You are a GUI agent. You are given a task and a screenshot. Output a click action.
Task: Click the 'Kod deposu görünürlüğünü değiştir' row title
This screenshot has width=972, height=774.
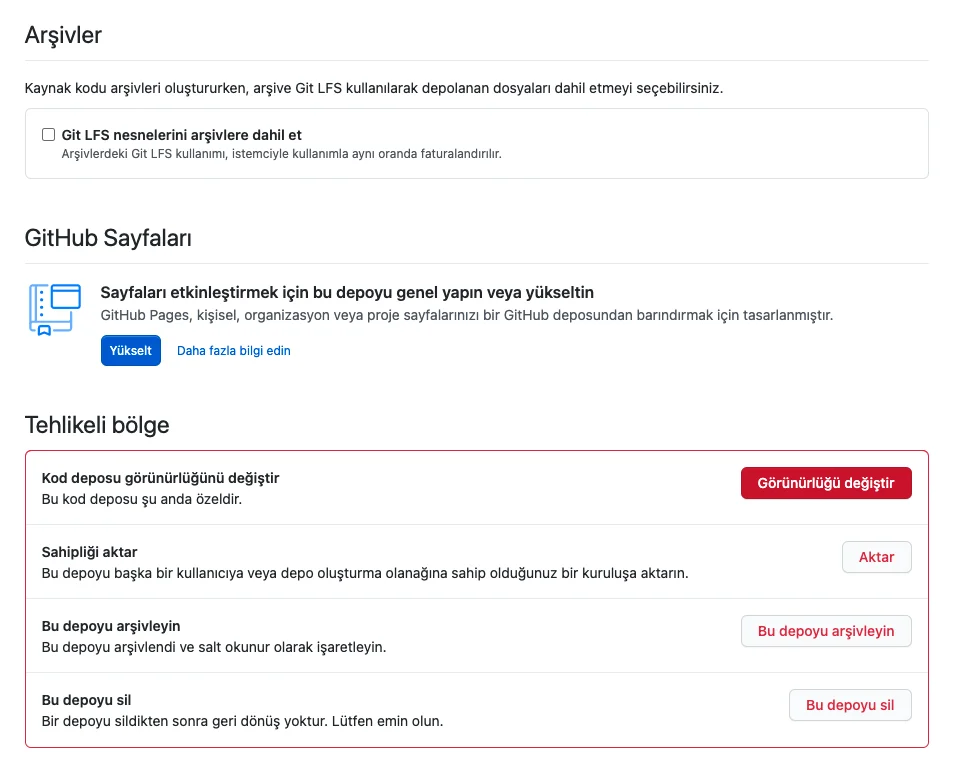160,478
